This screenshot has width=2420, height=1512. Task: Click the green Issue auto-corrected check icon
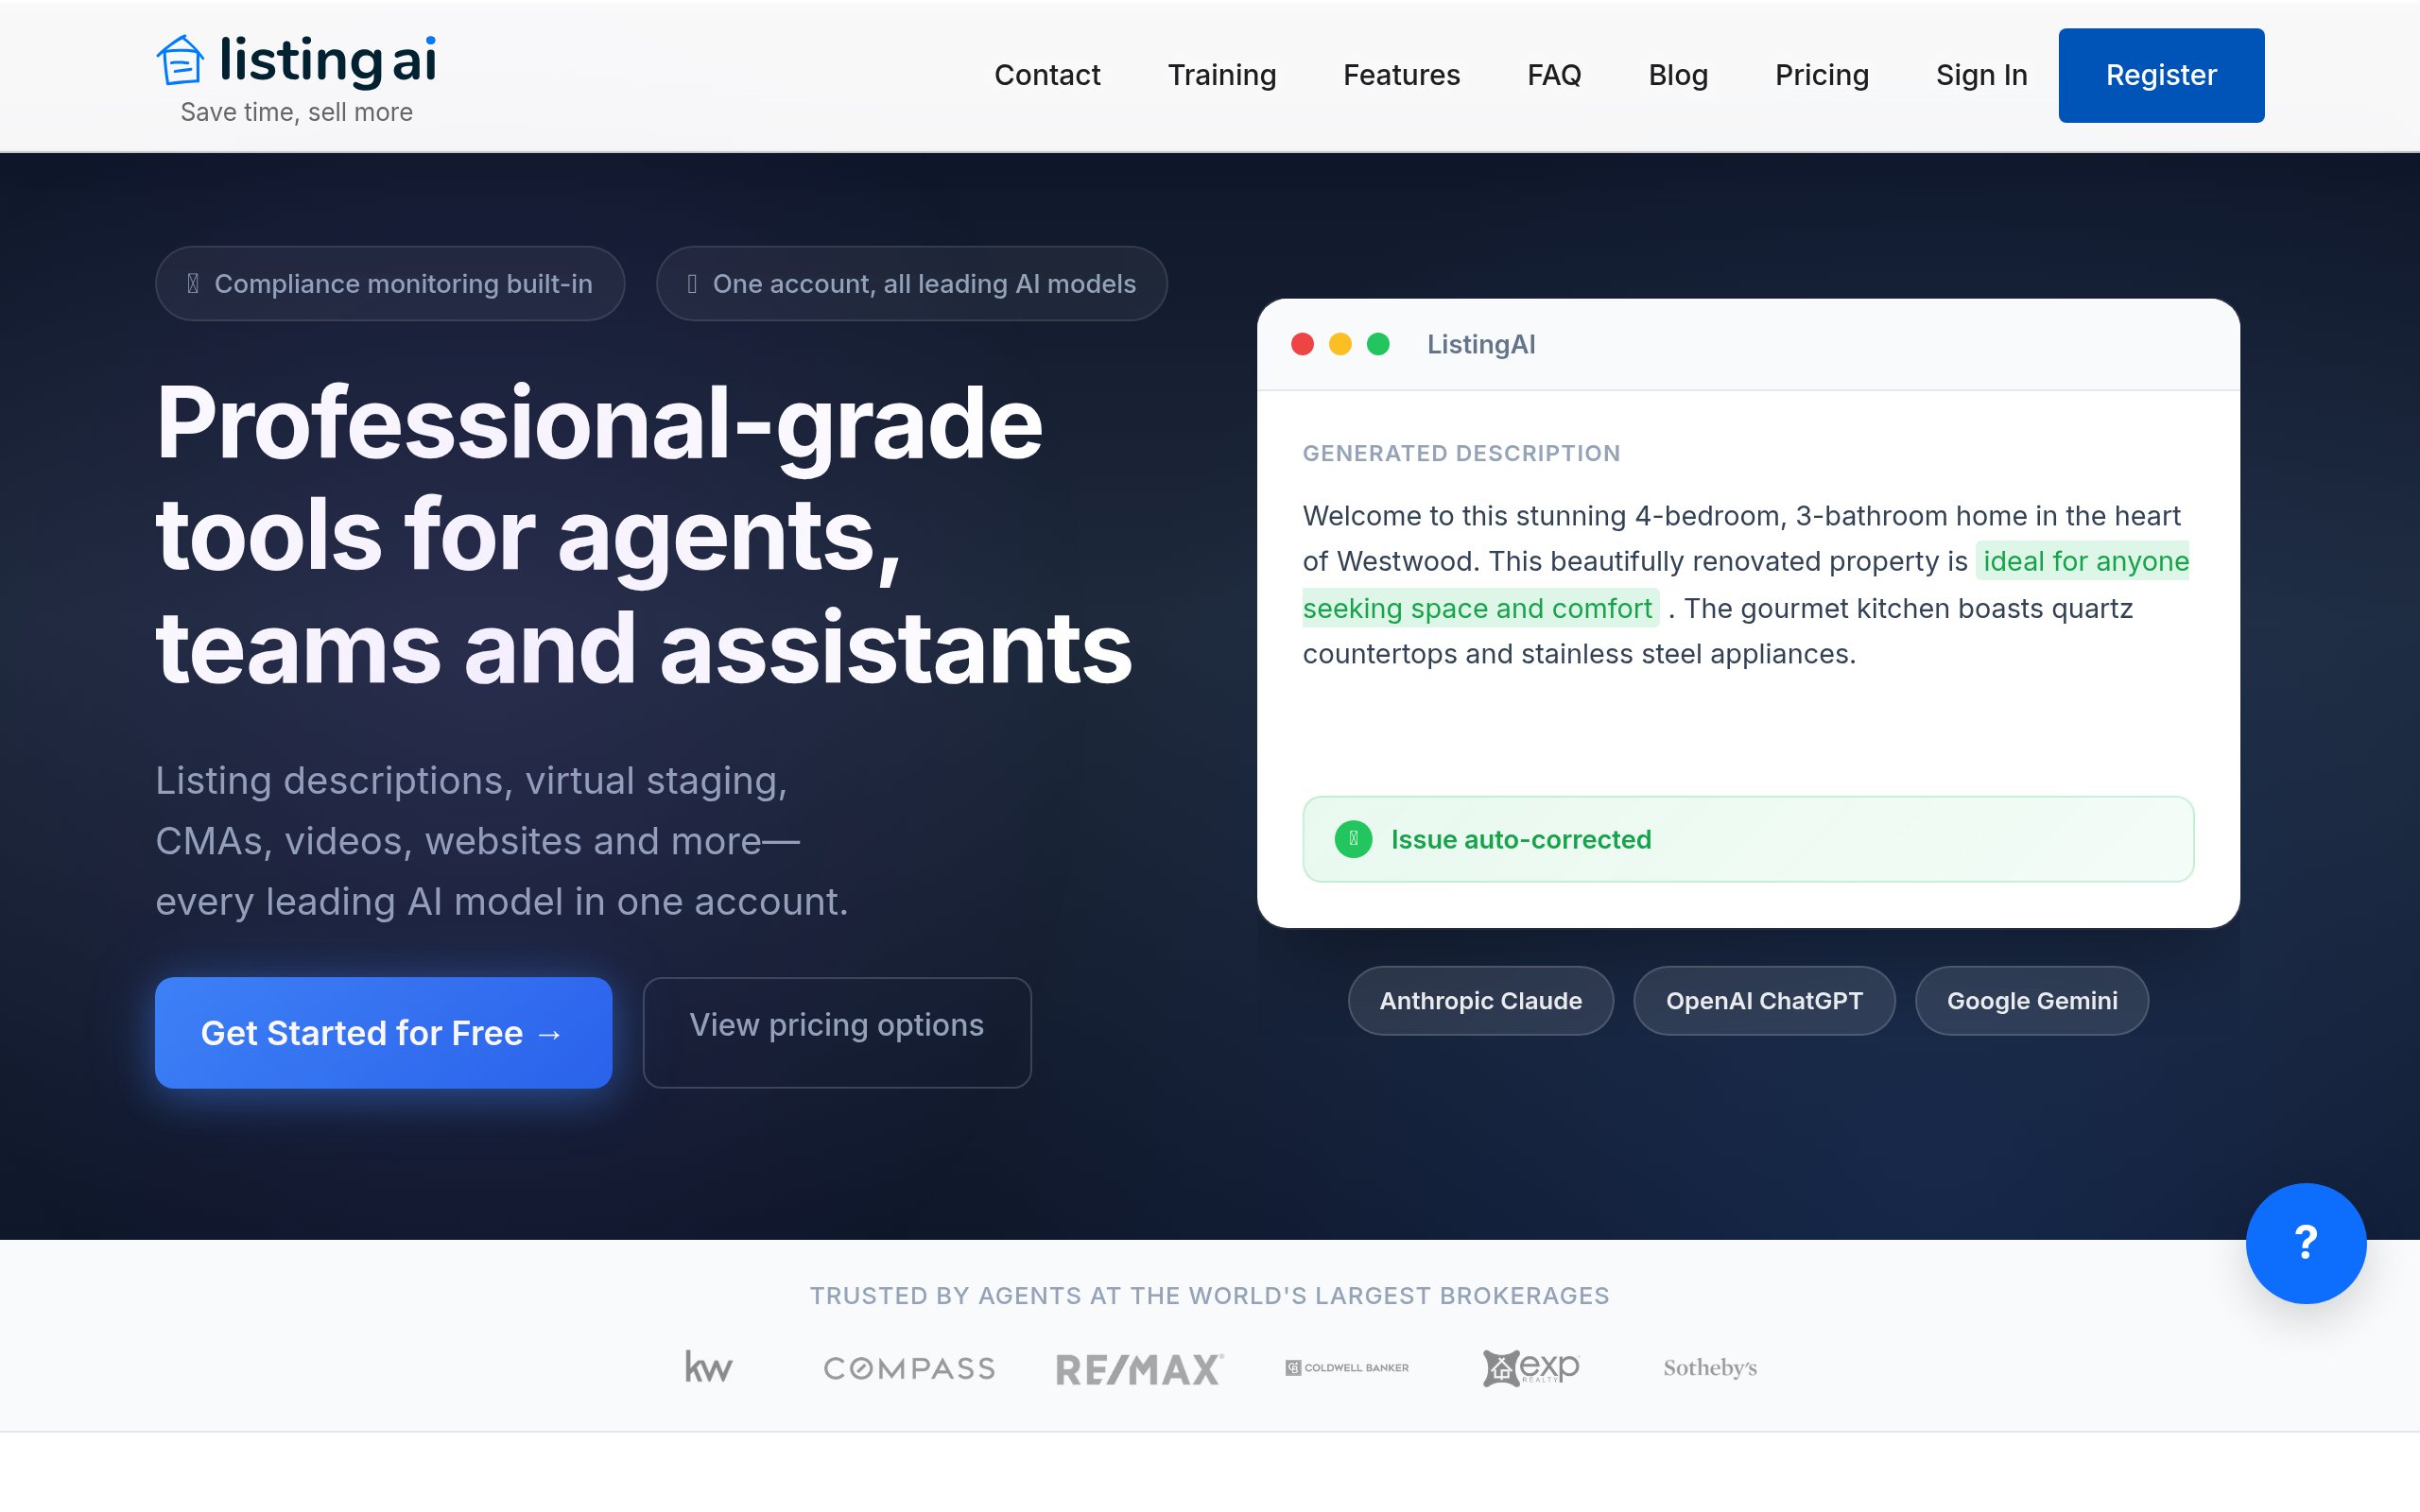(x=1353, y=839)
